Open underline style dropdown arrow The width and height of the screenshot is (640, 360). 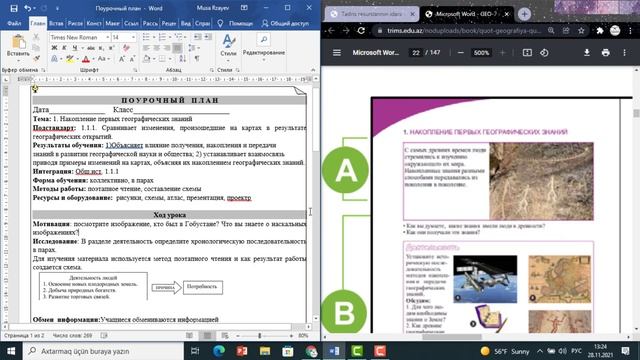tap(82, 48)
